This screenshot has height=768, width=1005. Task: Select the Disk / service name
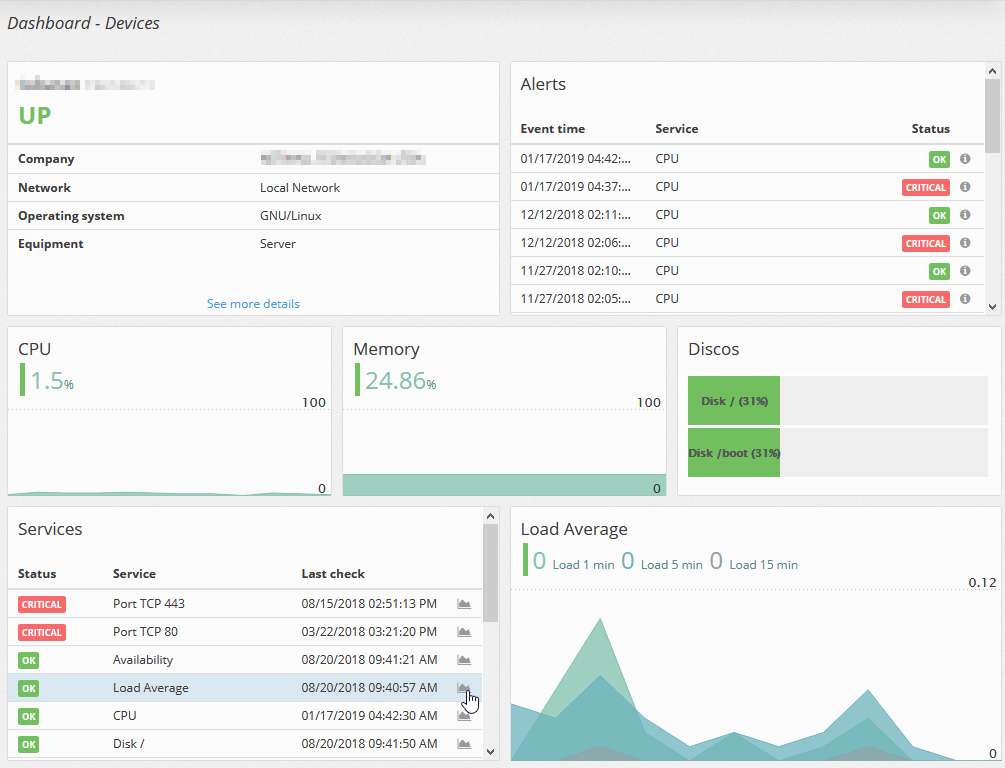(128, 744)
